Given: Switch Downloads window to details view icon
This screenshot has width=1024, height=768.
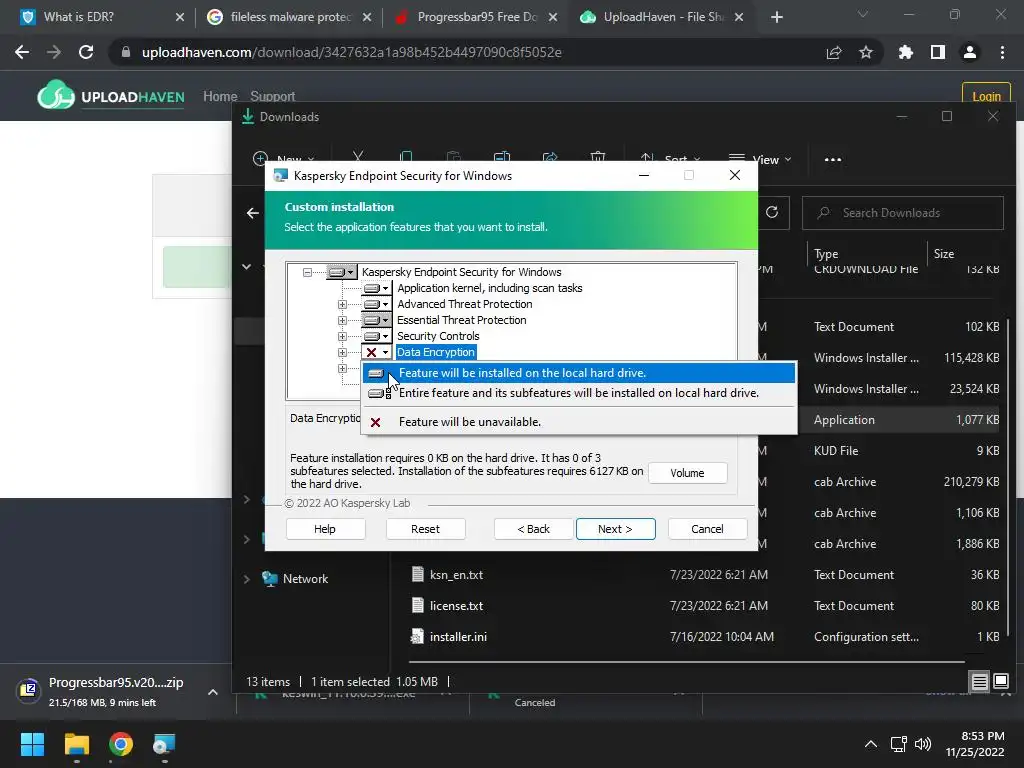Looking at the screenshot, I should 980,682.
